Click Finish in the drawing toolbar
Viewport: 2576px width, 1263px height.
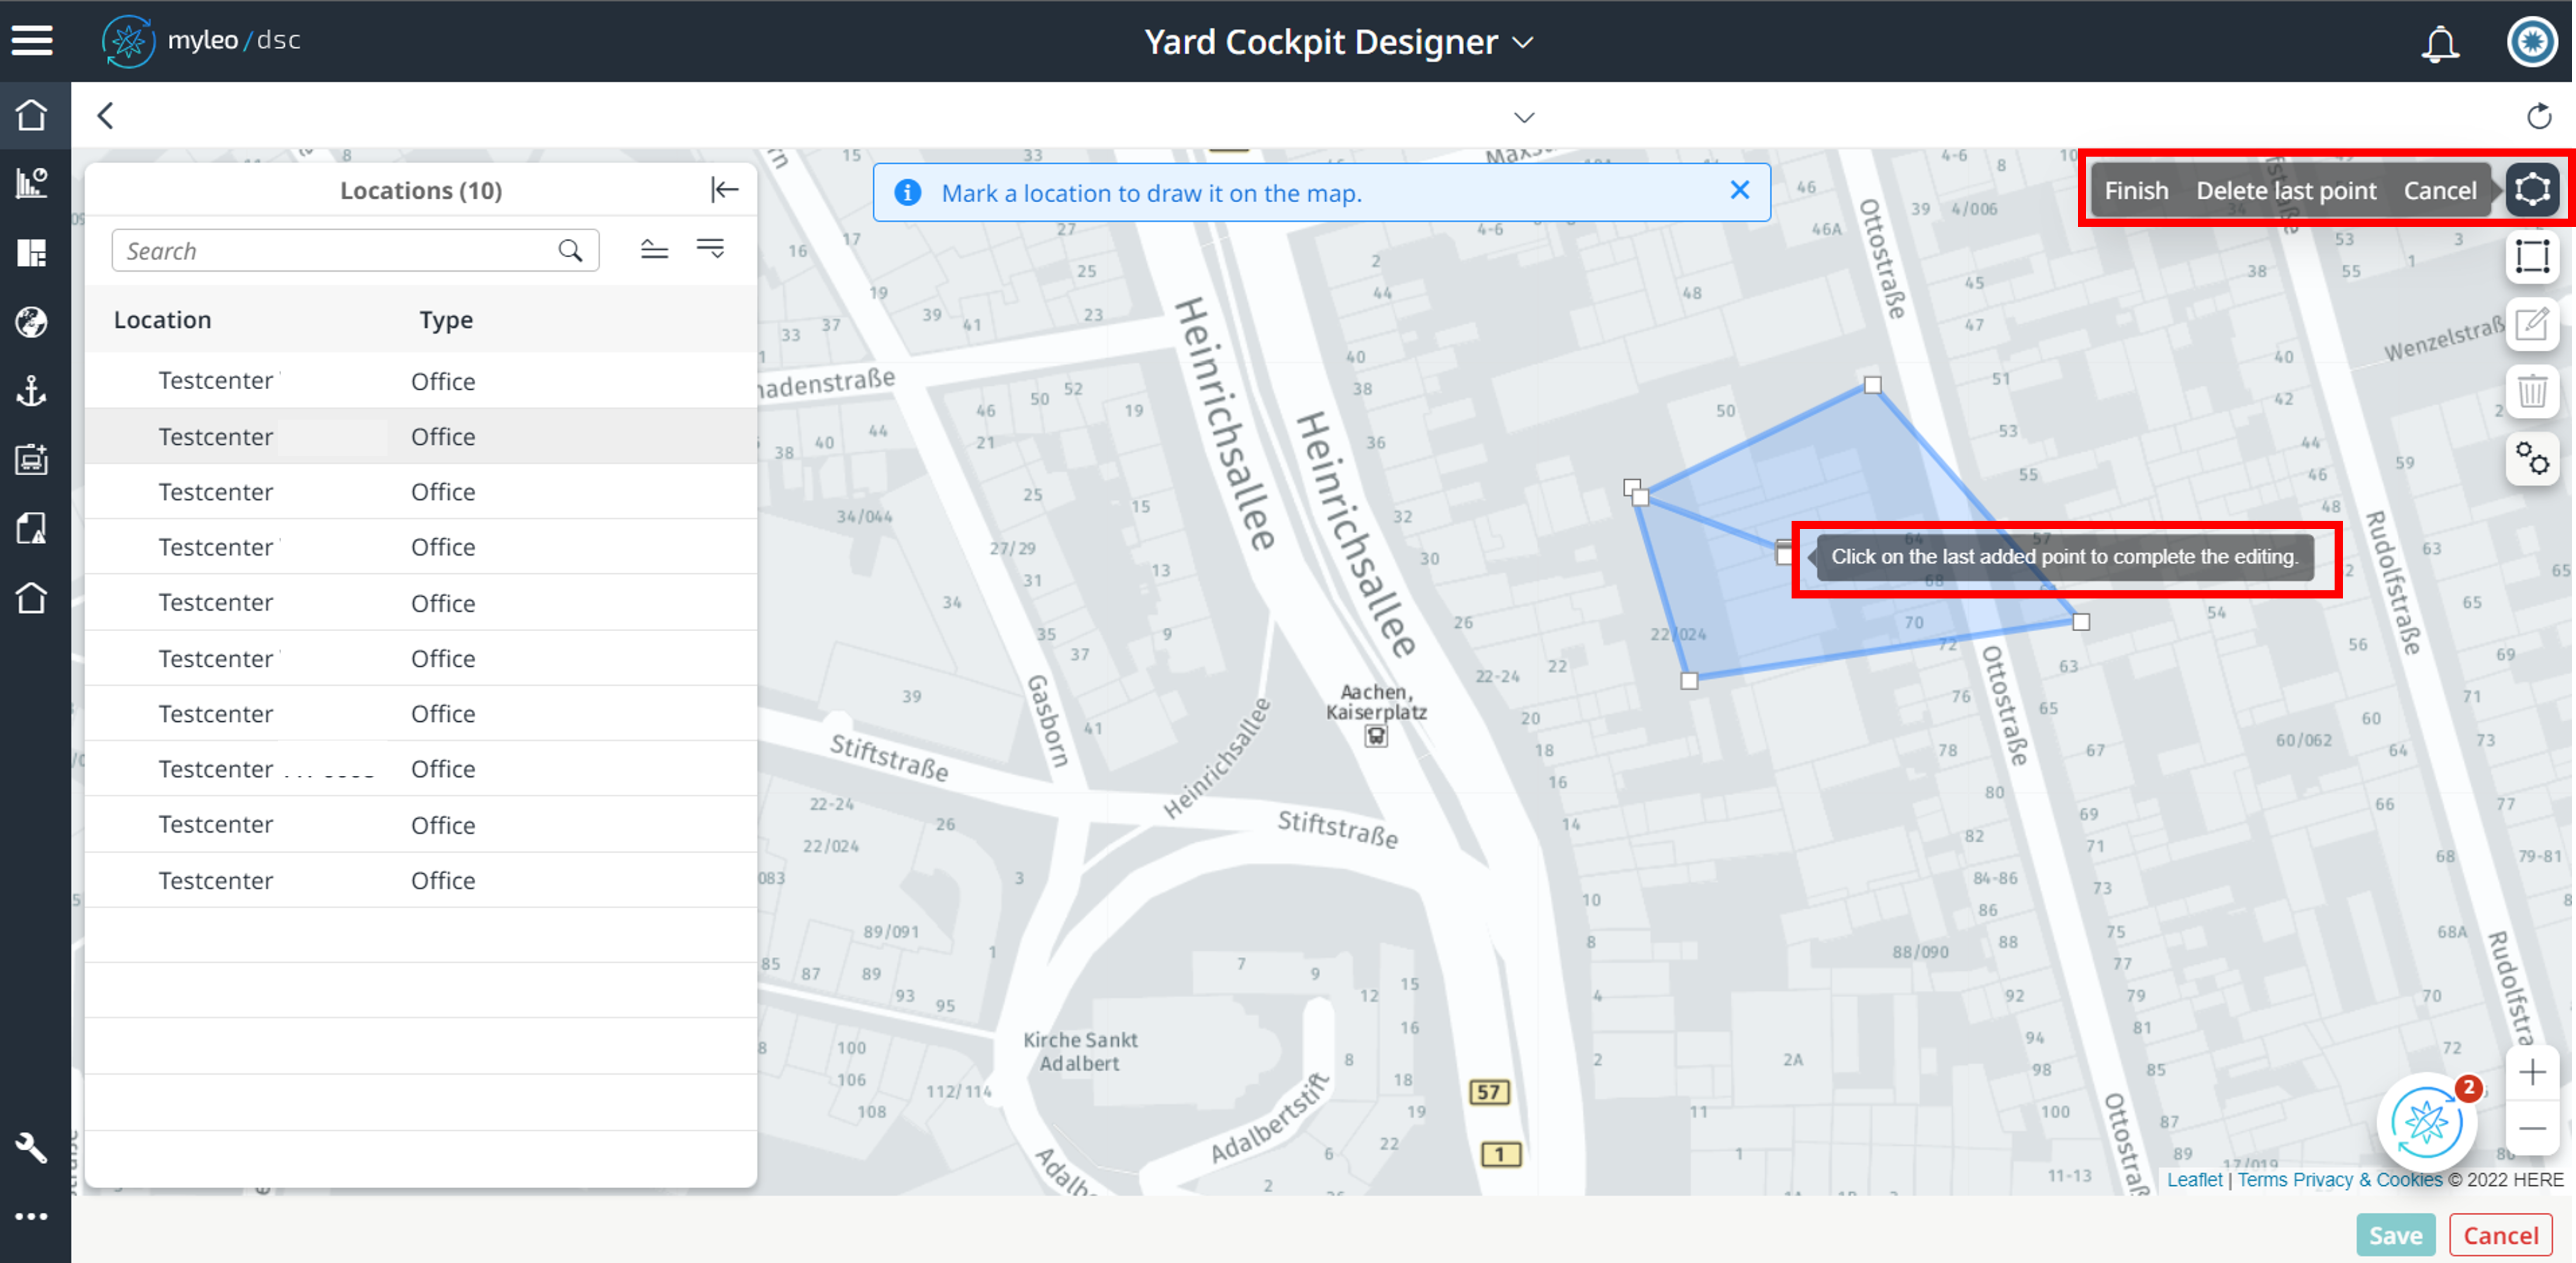click(2136, 191)
